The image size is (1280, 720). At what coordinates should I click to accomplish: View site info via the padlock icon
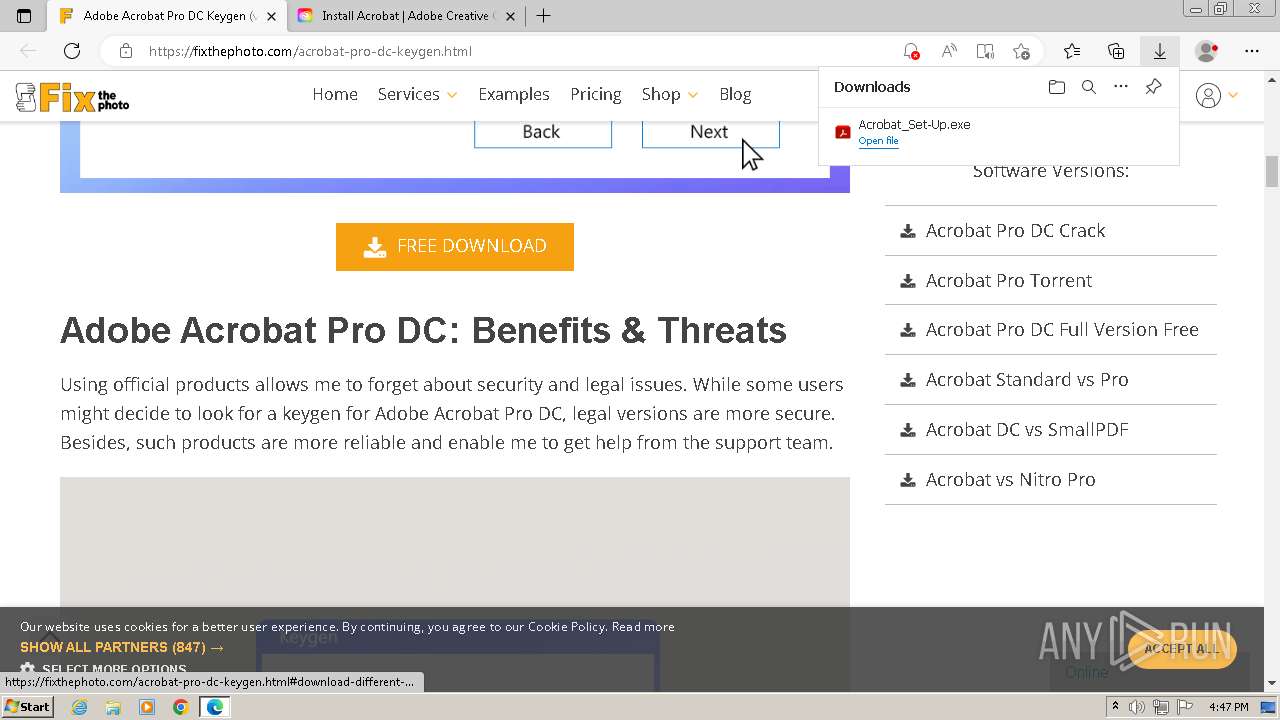tap(126, 51)
